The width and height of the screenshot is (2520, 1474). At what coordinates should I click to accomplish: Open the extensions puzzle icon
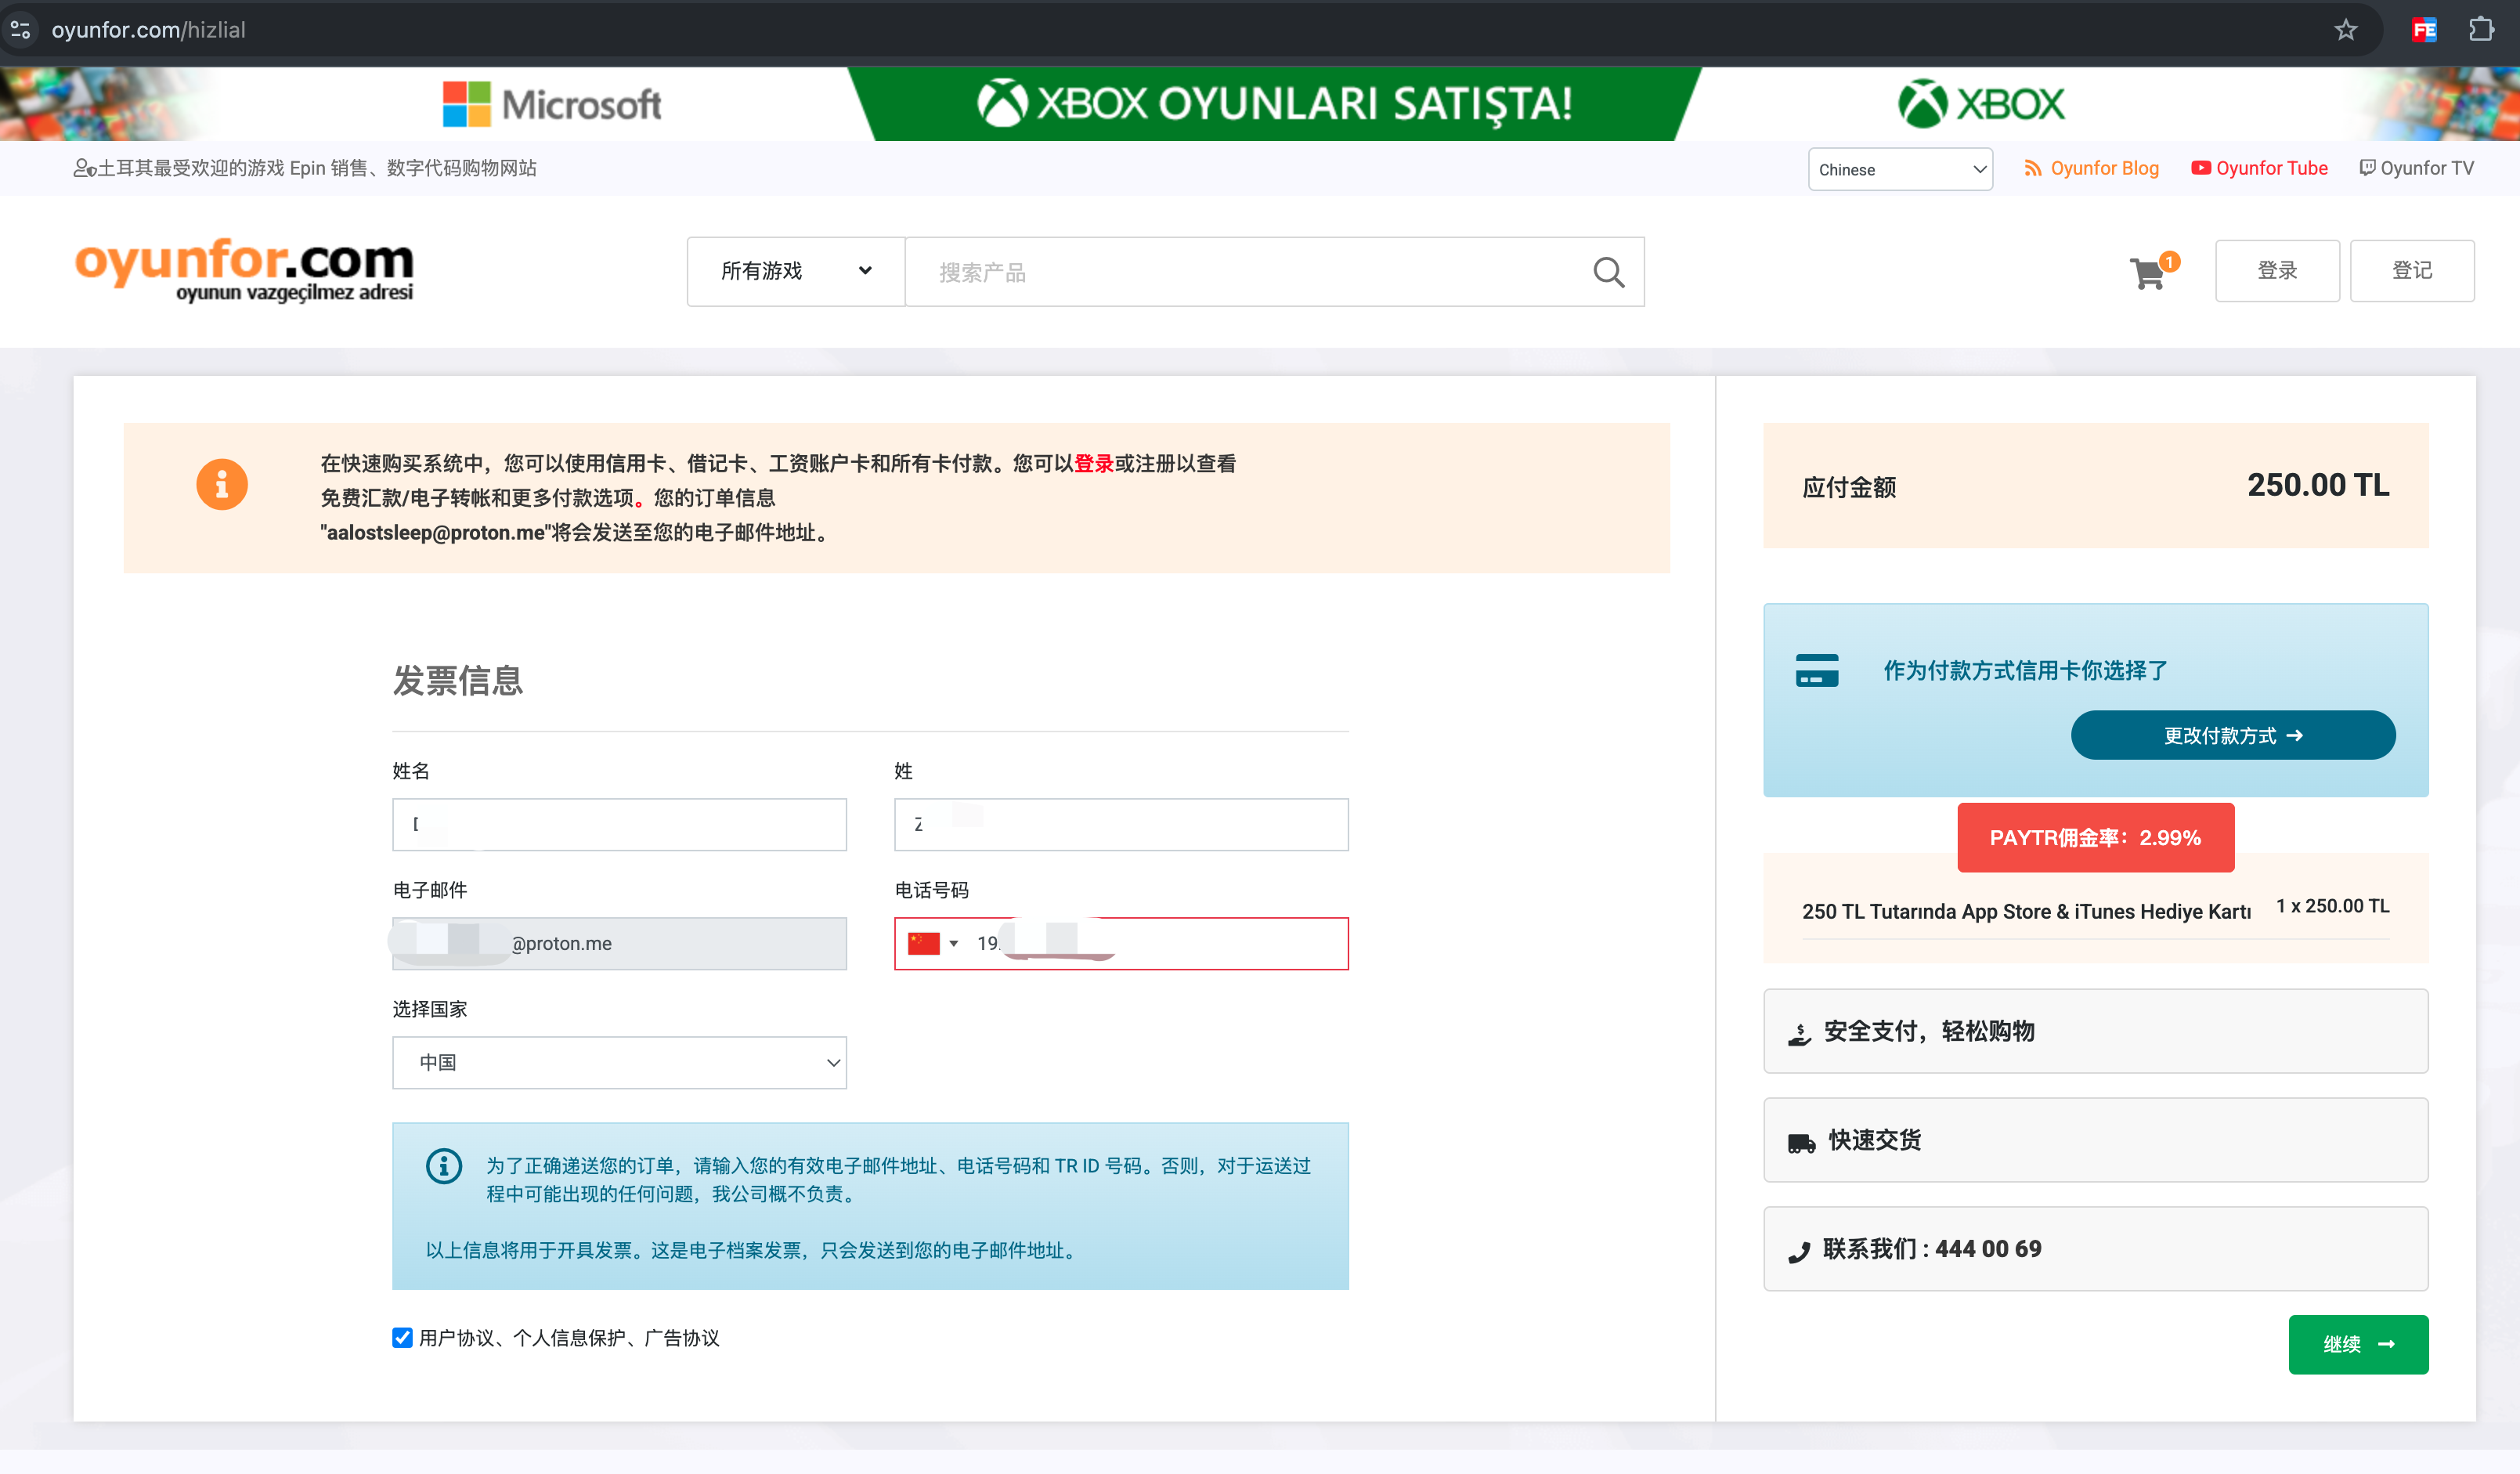click(x=2481, y=30)
